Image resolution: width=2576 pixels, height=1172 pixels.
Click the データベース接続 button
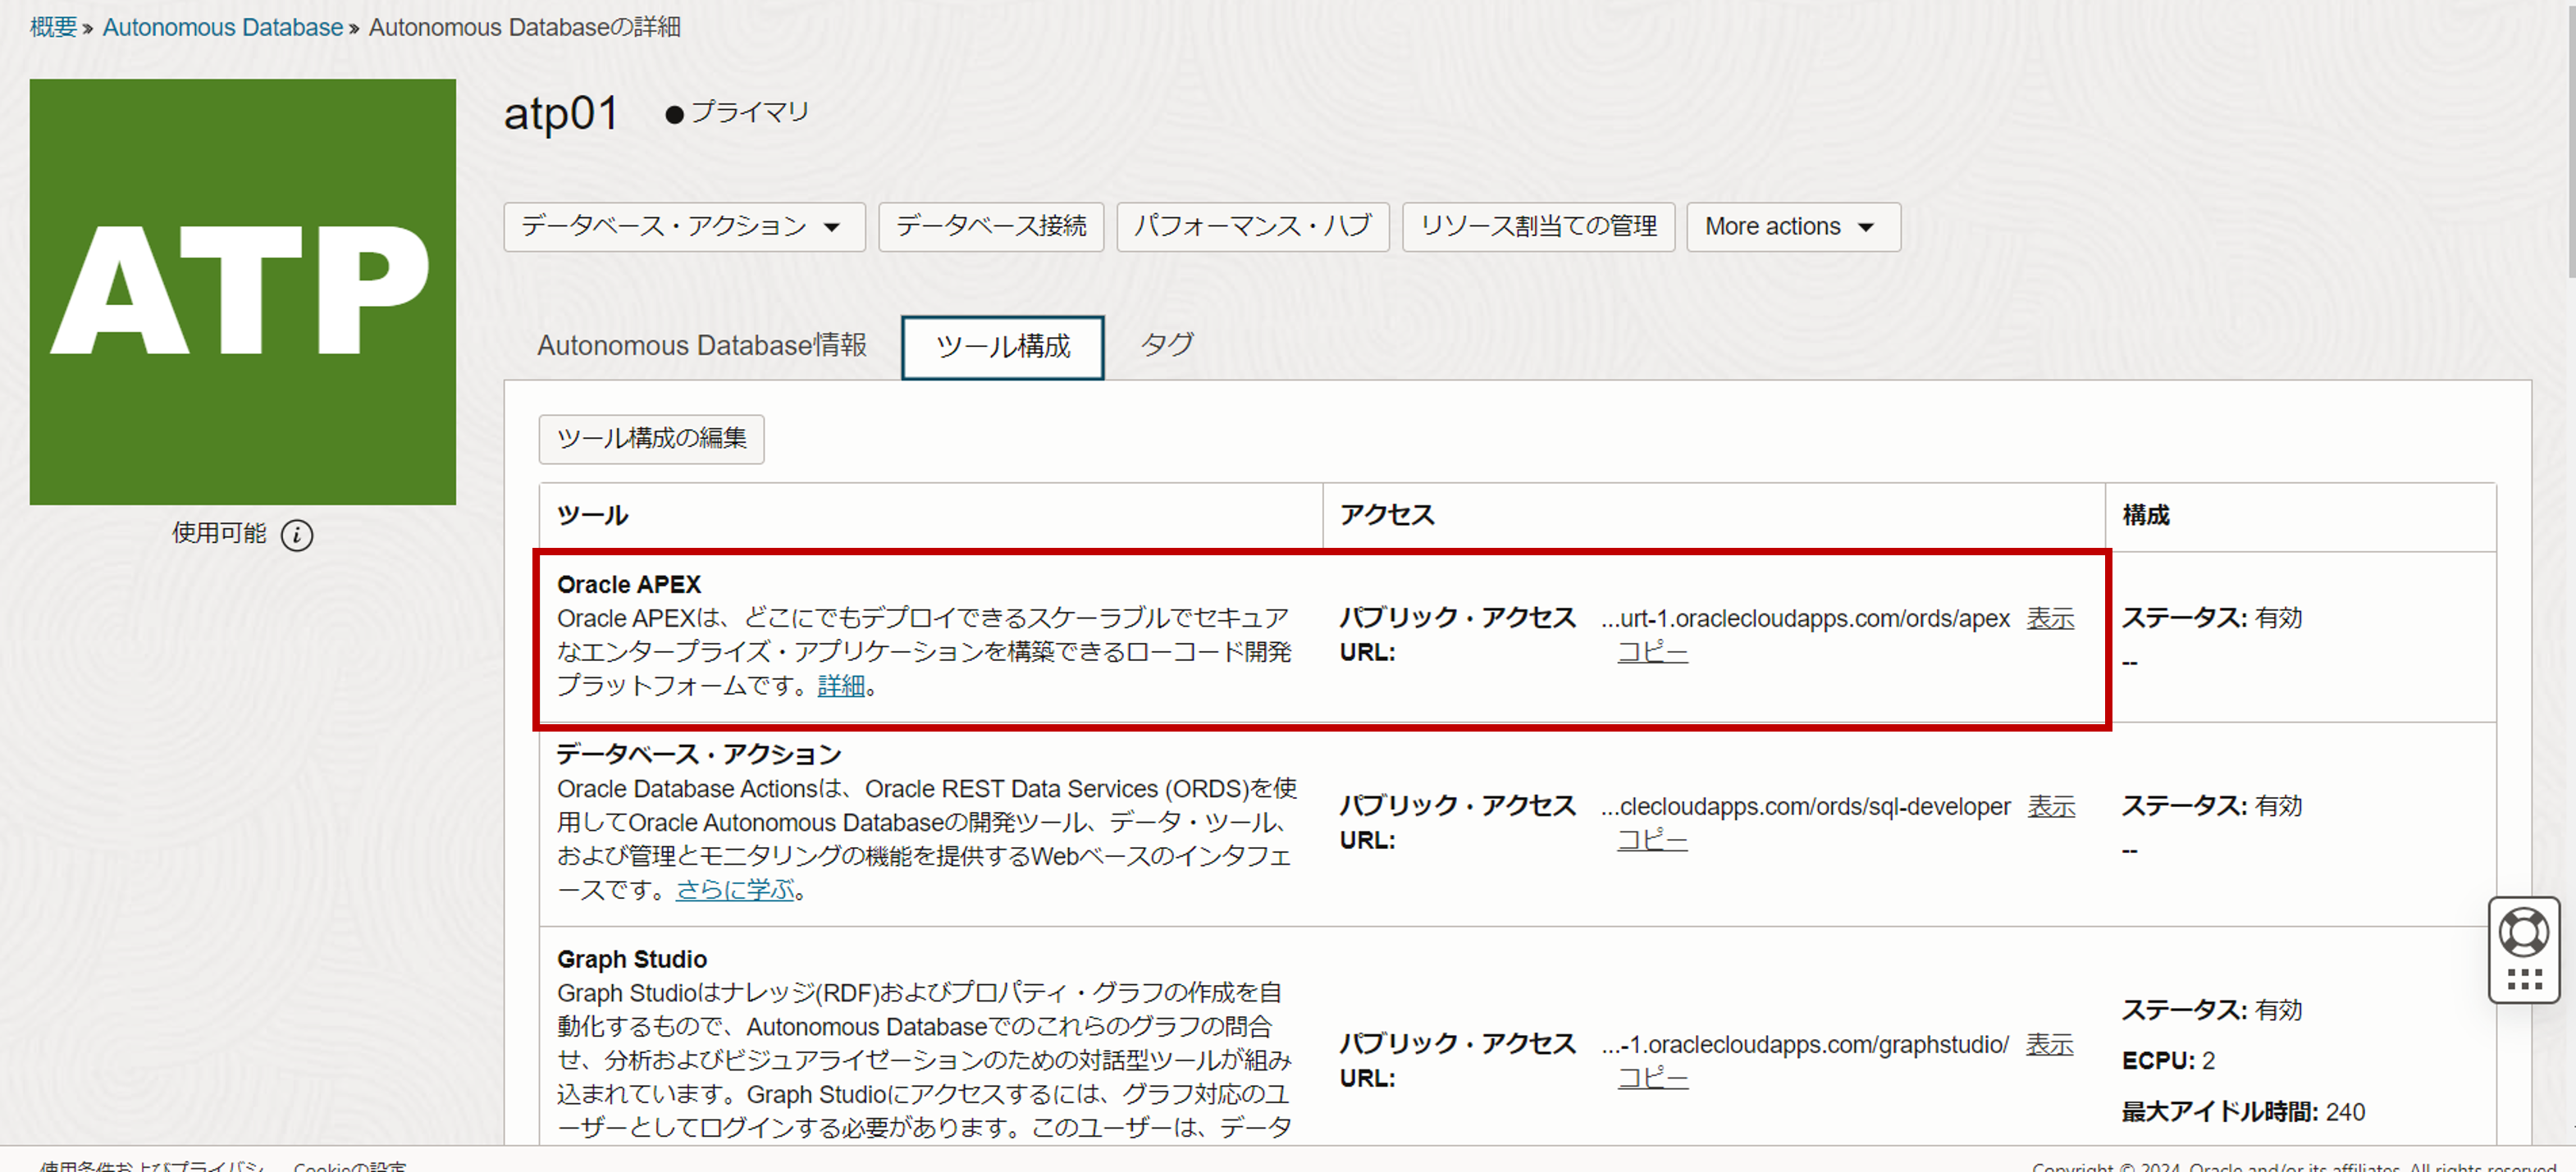990,227
